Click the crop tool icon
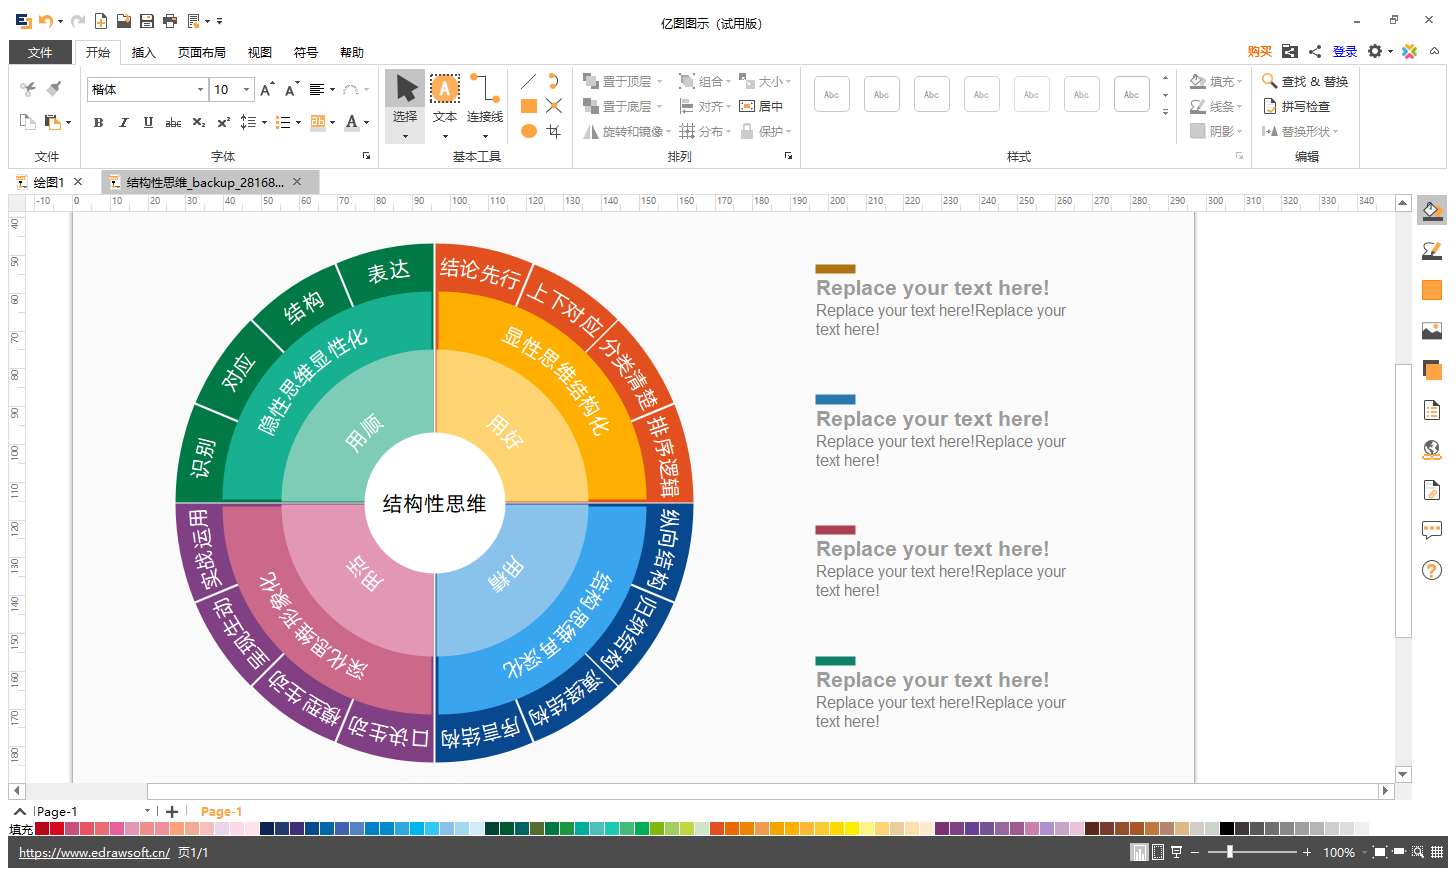 point(554,131)
